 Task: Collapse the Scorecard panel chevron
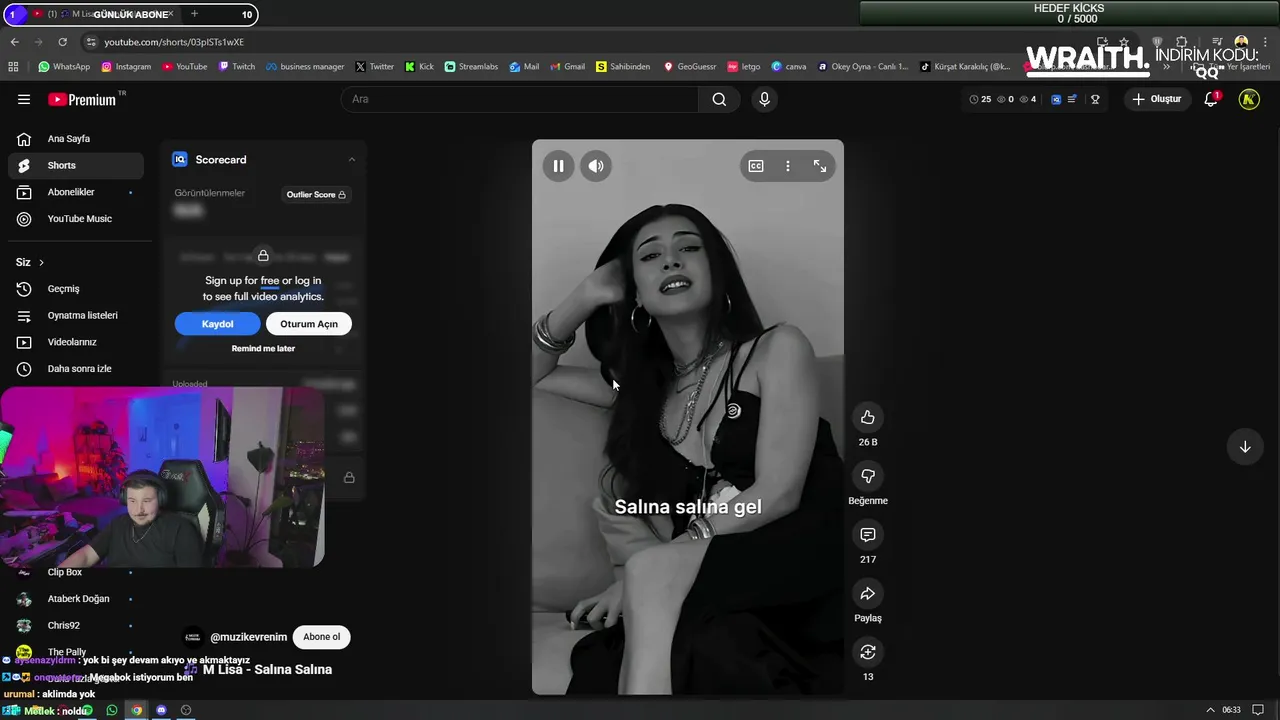click(x=351, y=160)
